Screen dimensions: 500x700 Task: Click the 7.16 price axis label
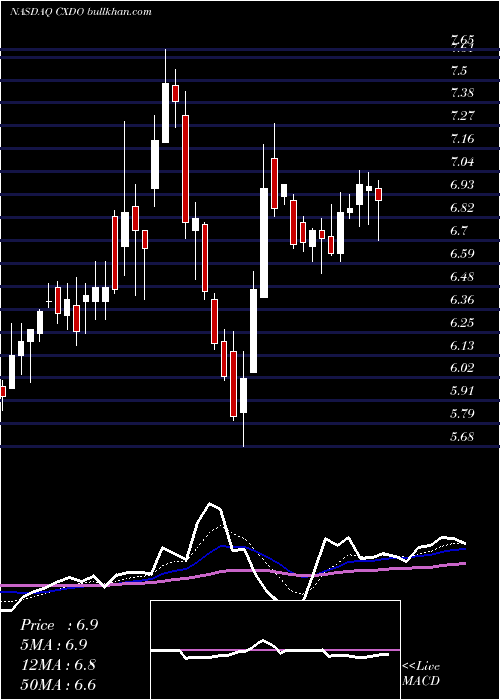tap(462, 139)
